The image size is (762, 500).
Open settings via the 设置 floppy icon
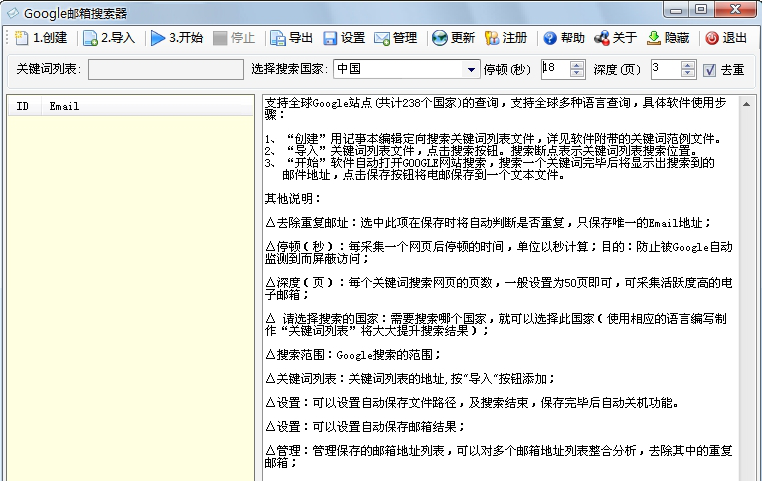pos(330,38)
